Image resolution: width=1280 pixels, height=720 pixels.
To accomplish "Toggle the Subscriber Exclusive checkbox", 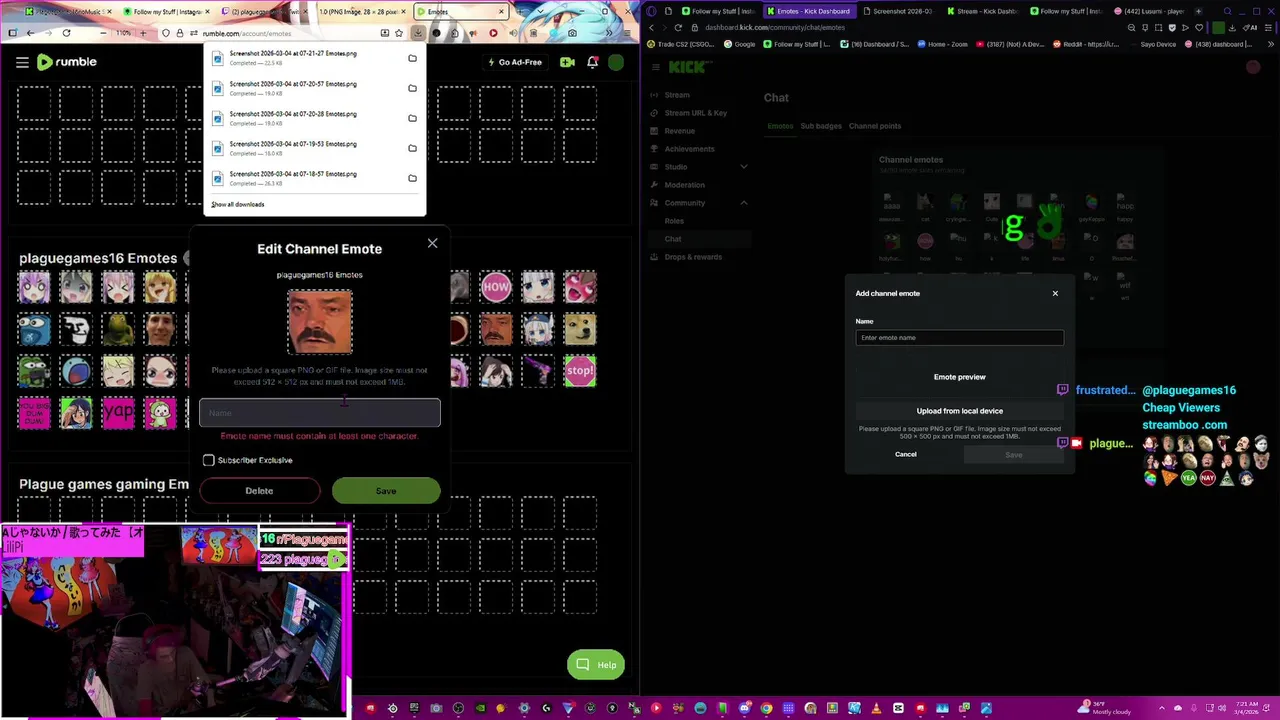I will coord(208,460).
